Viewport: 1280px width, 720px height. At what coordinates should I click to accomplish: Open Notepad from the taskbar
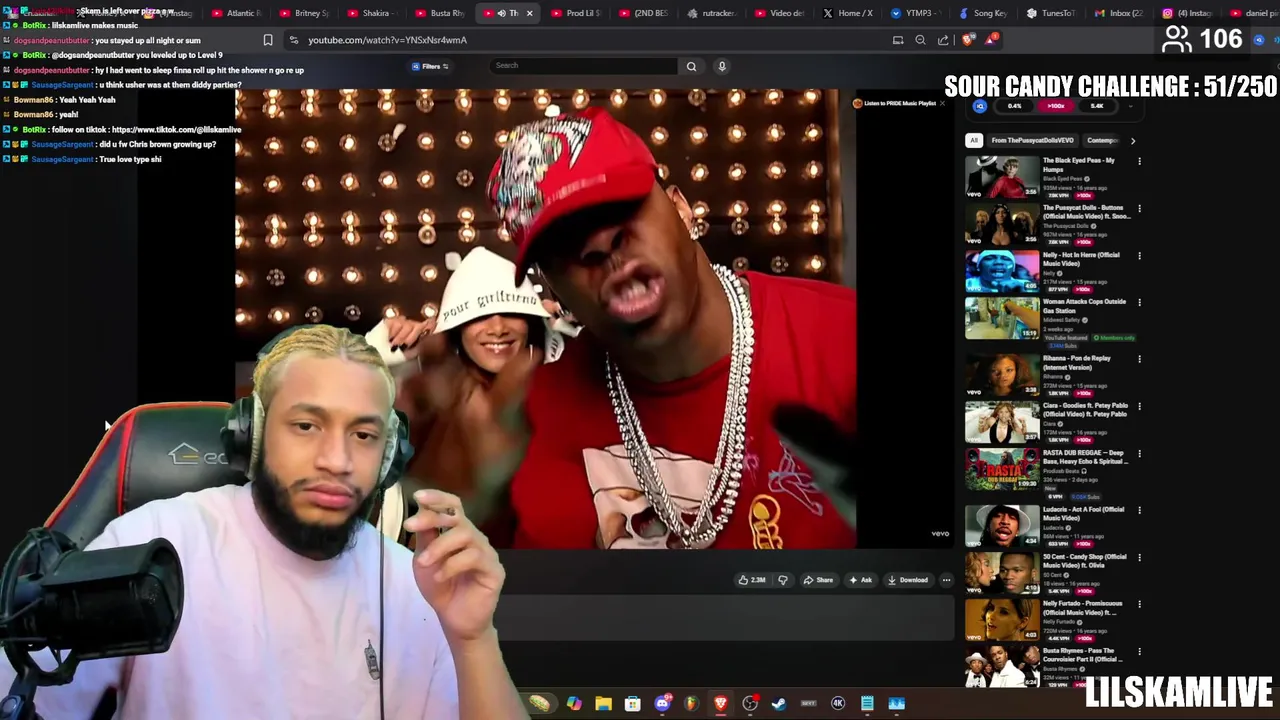[867, 704]
